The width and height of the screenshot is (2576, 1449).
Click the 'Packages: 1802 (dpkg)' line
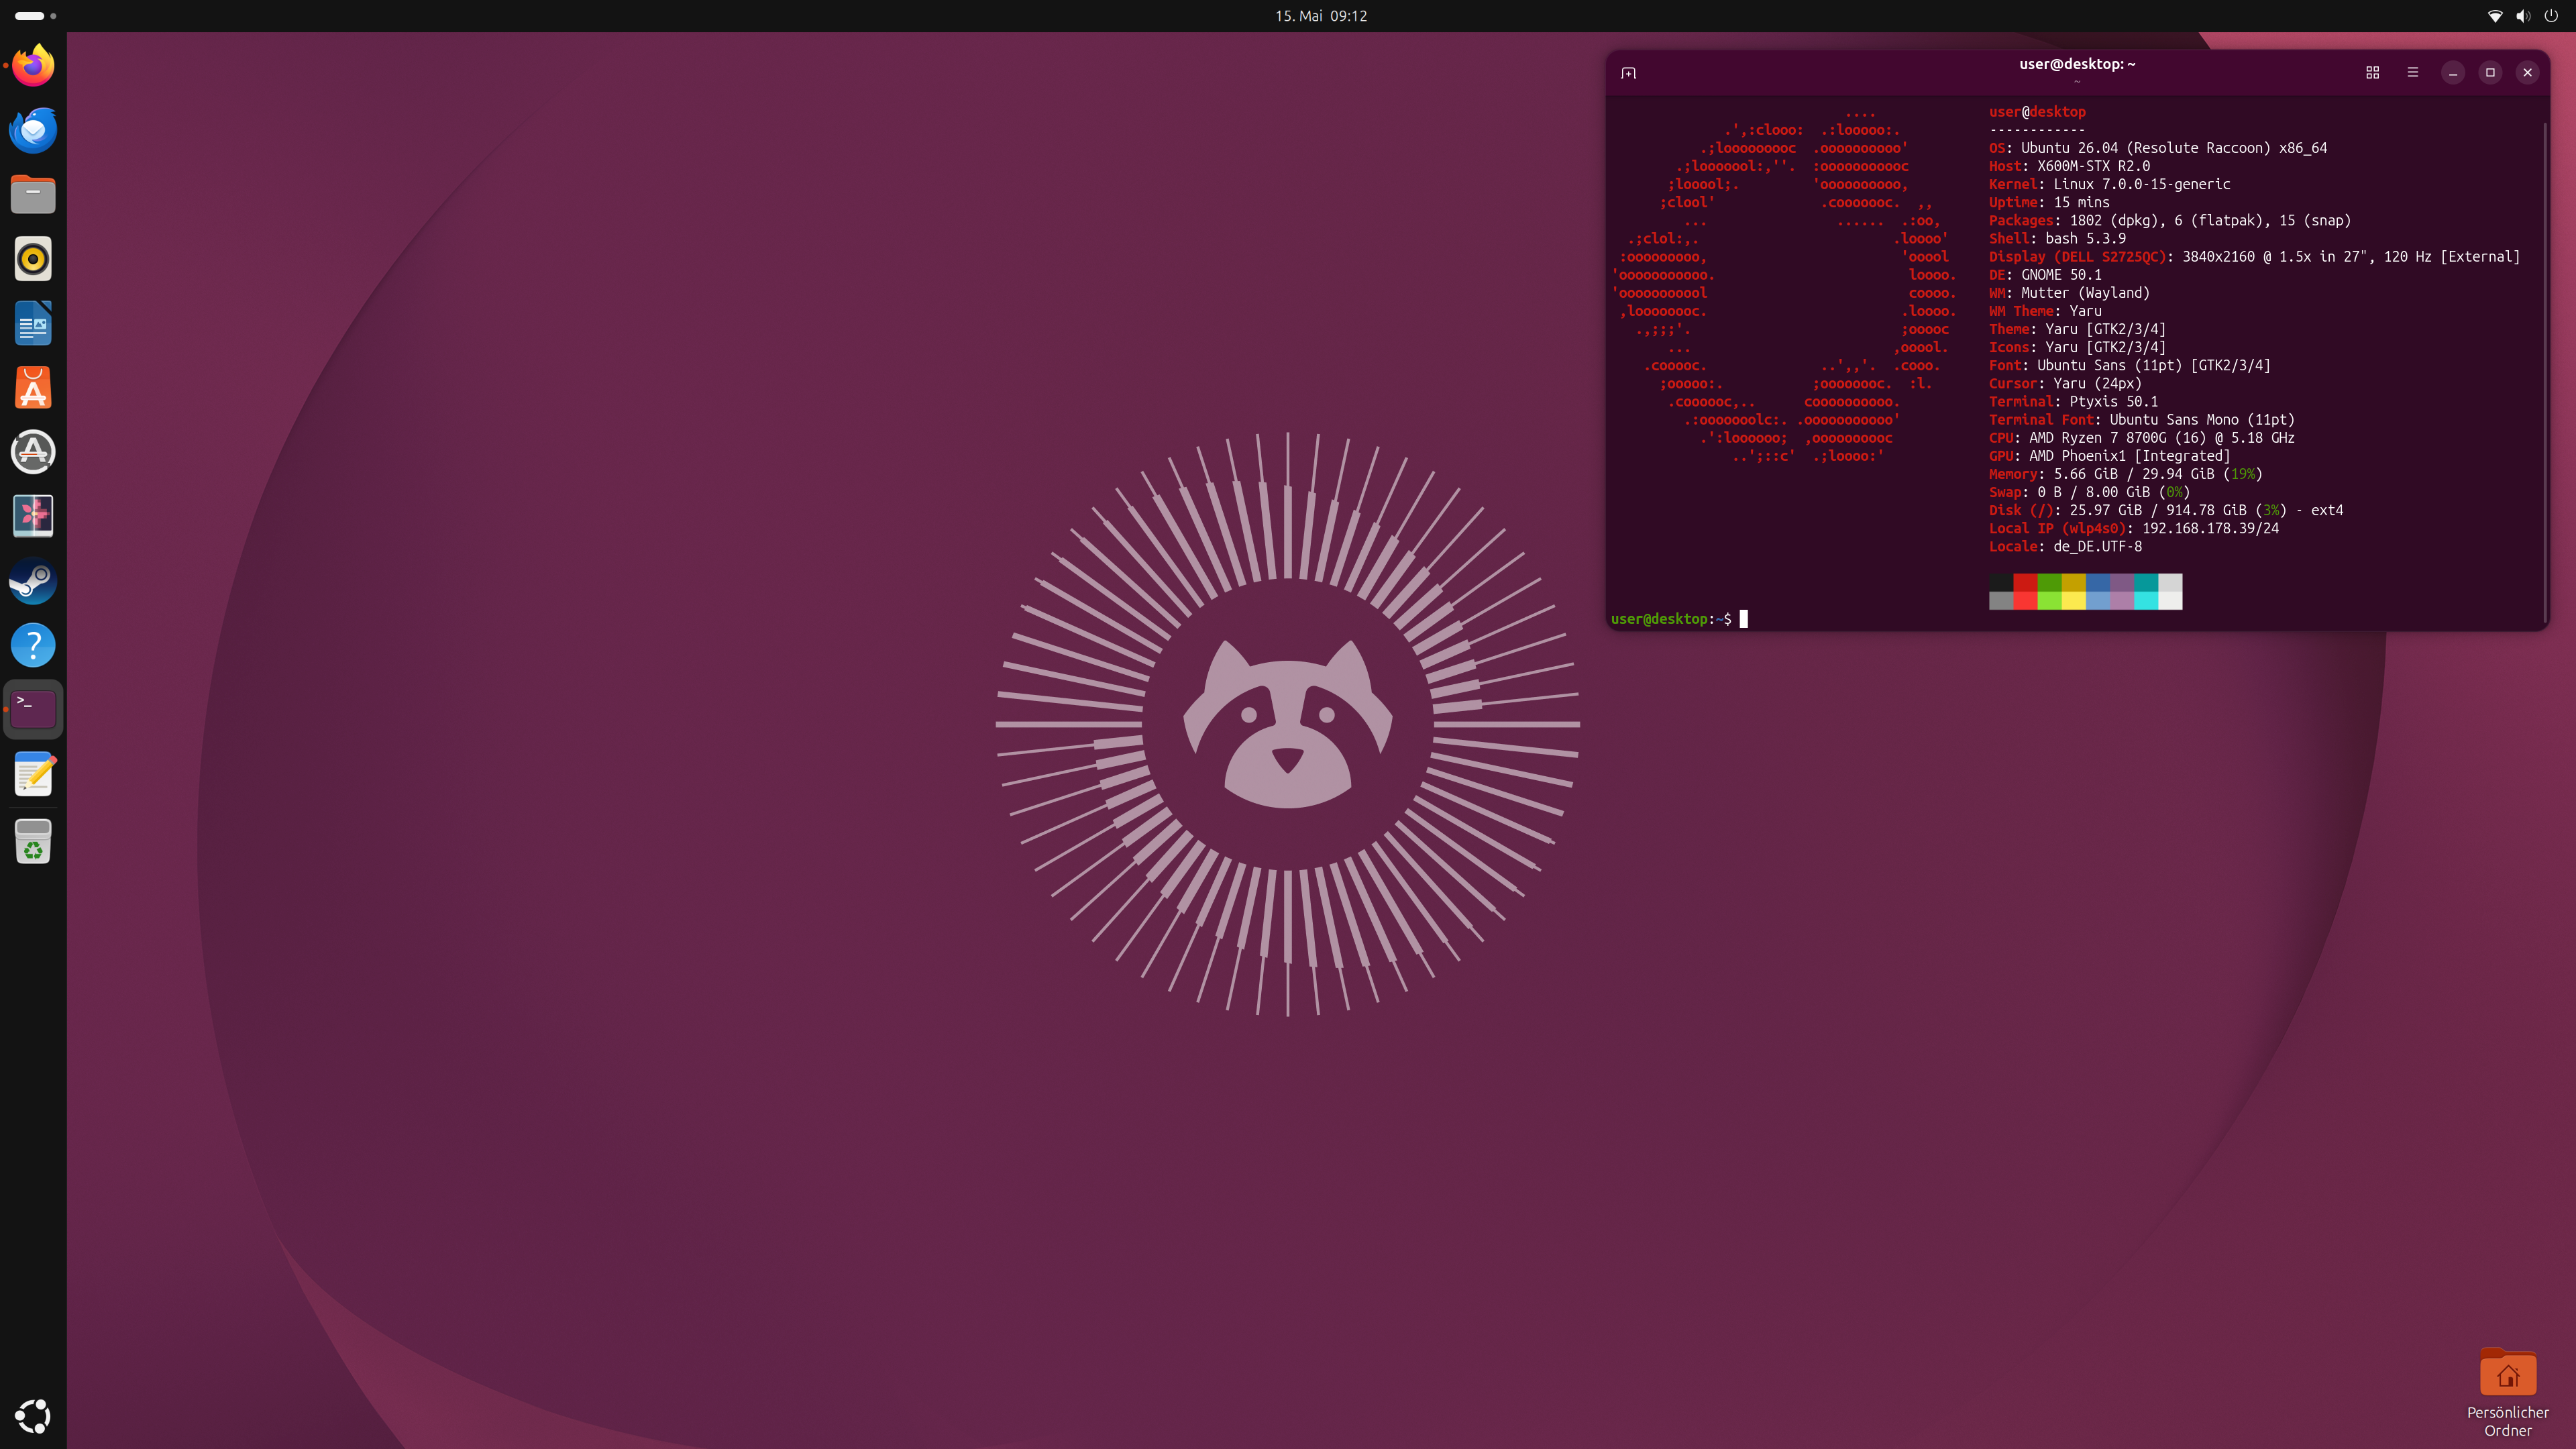pyautogui.click(x=2170, y=220)
